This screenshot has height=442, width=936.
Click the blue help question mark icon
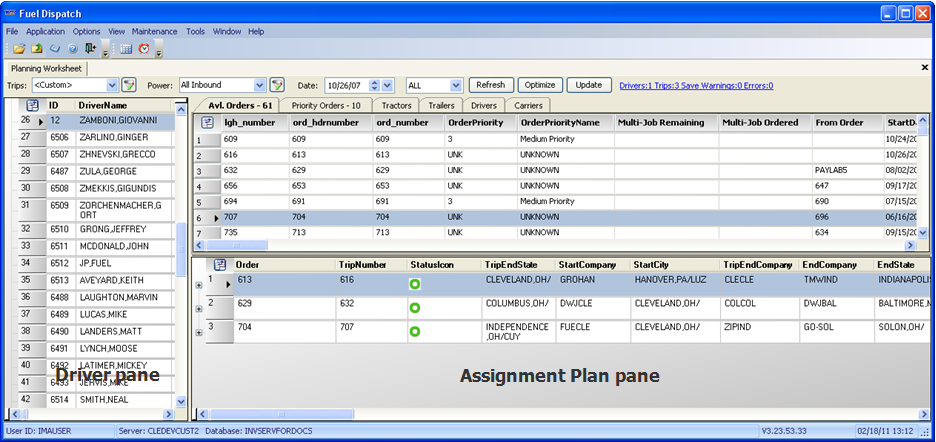73,48
